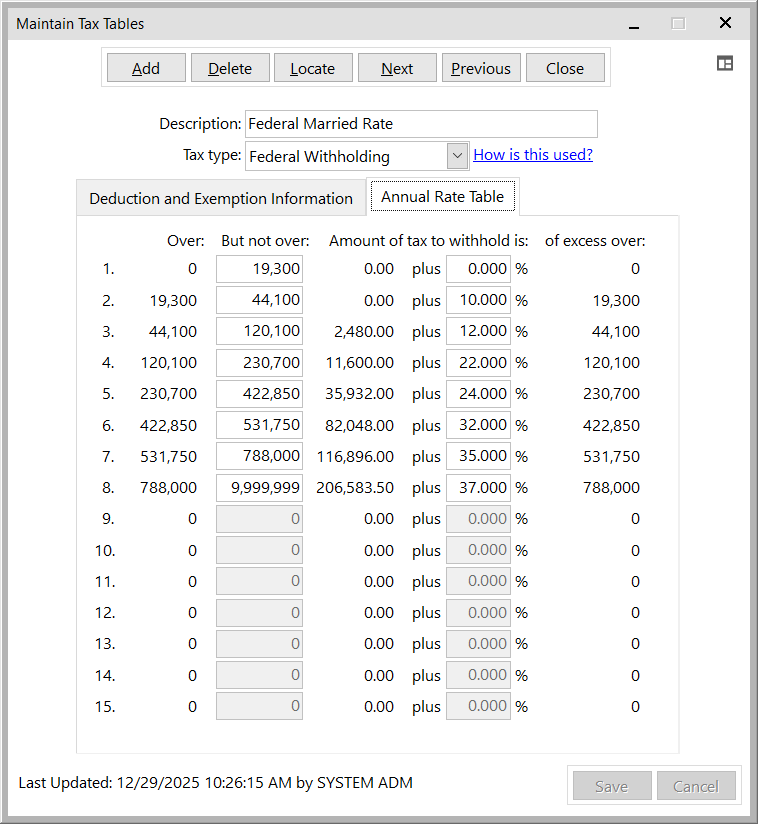758x824 pixels.
Task: Switch to Deduction and Exemption Information tab
Action: 221,198
